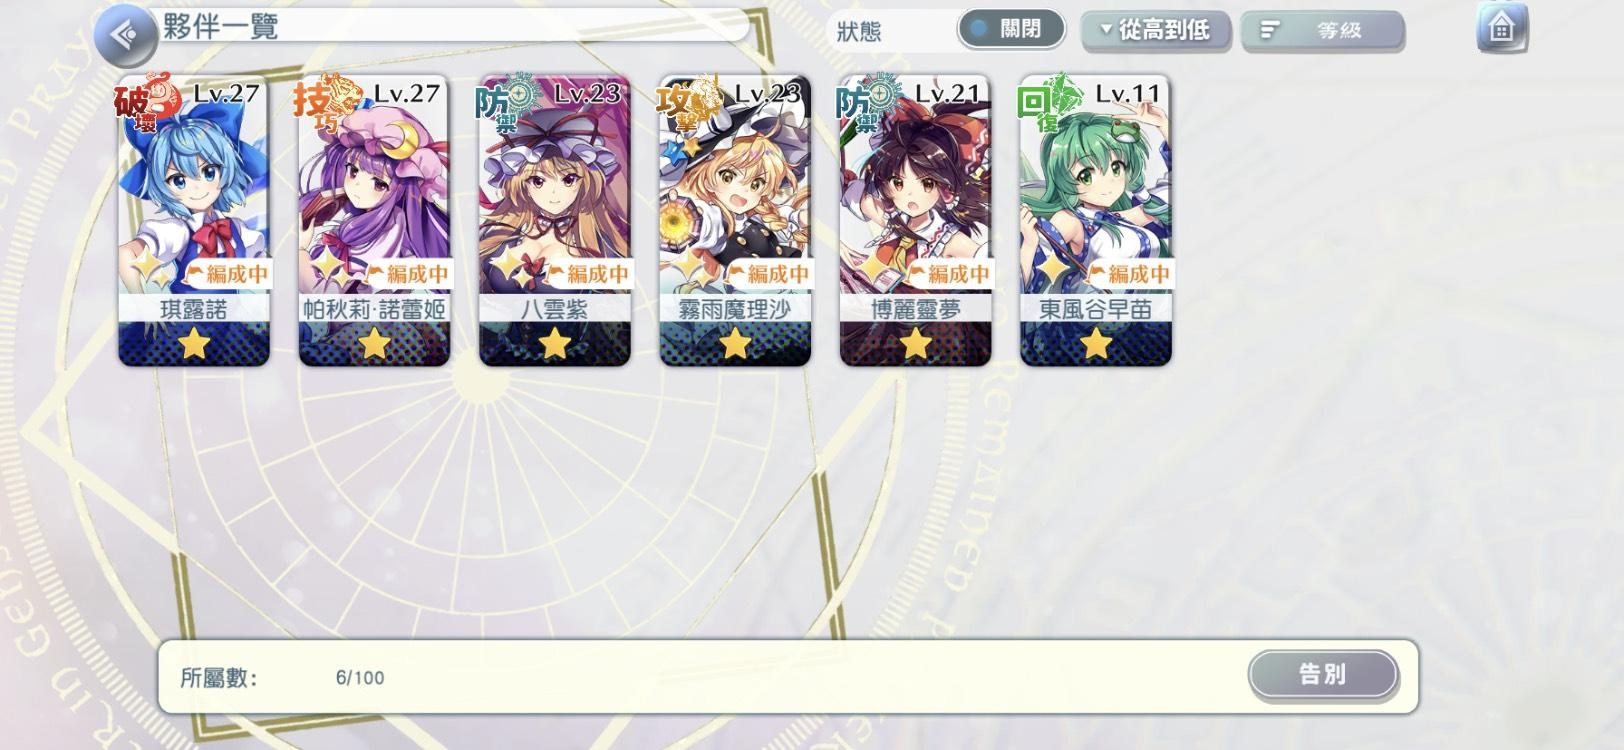Open the 霧雨魔理沙 character card
The image size is (1624, 750).
point(735,220)
